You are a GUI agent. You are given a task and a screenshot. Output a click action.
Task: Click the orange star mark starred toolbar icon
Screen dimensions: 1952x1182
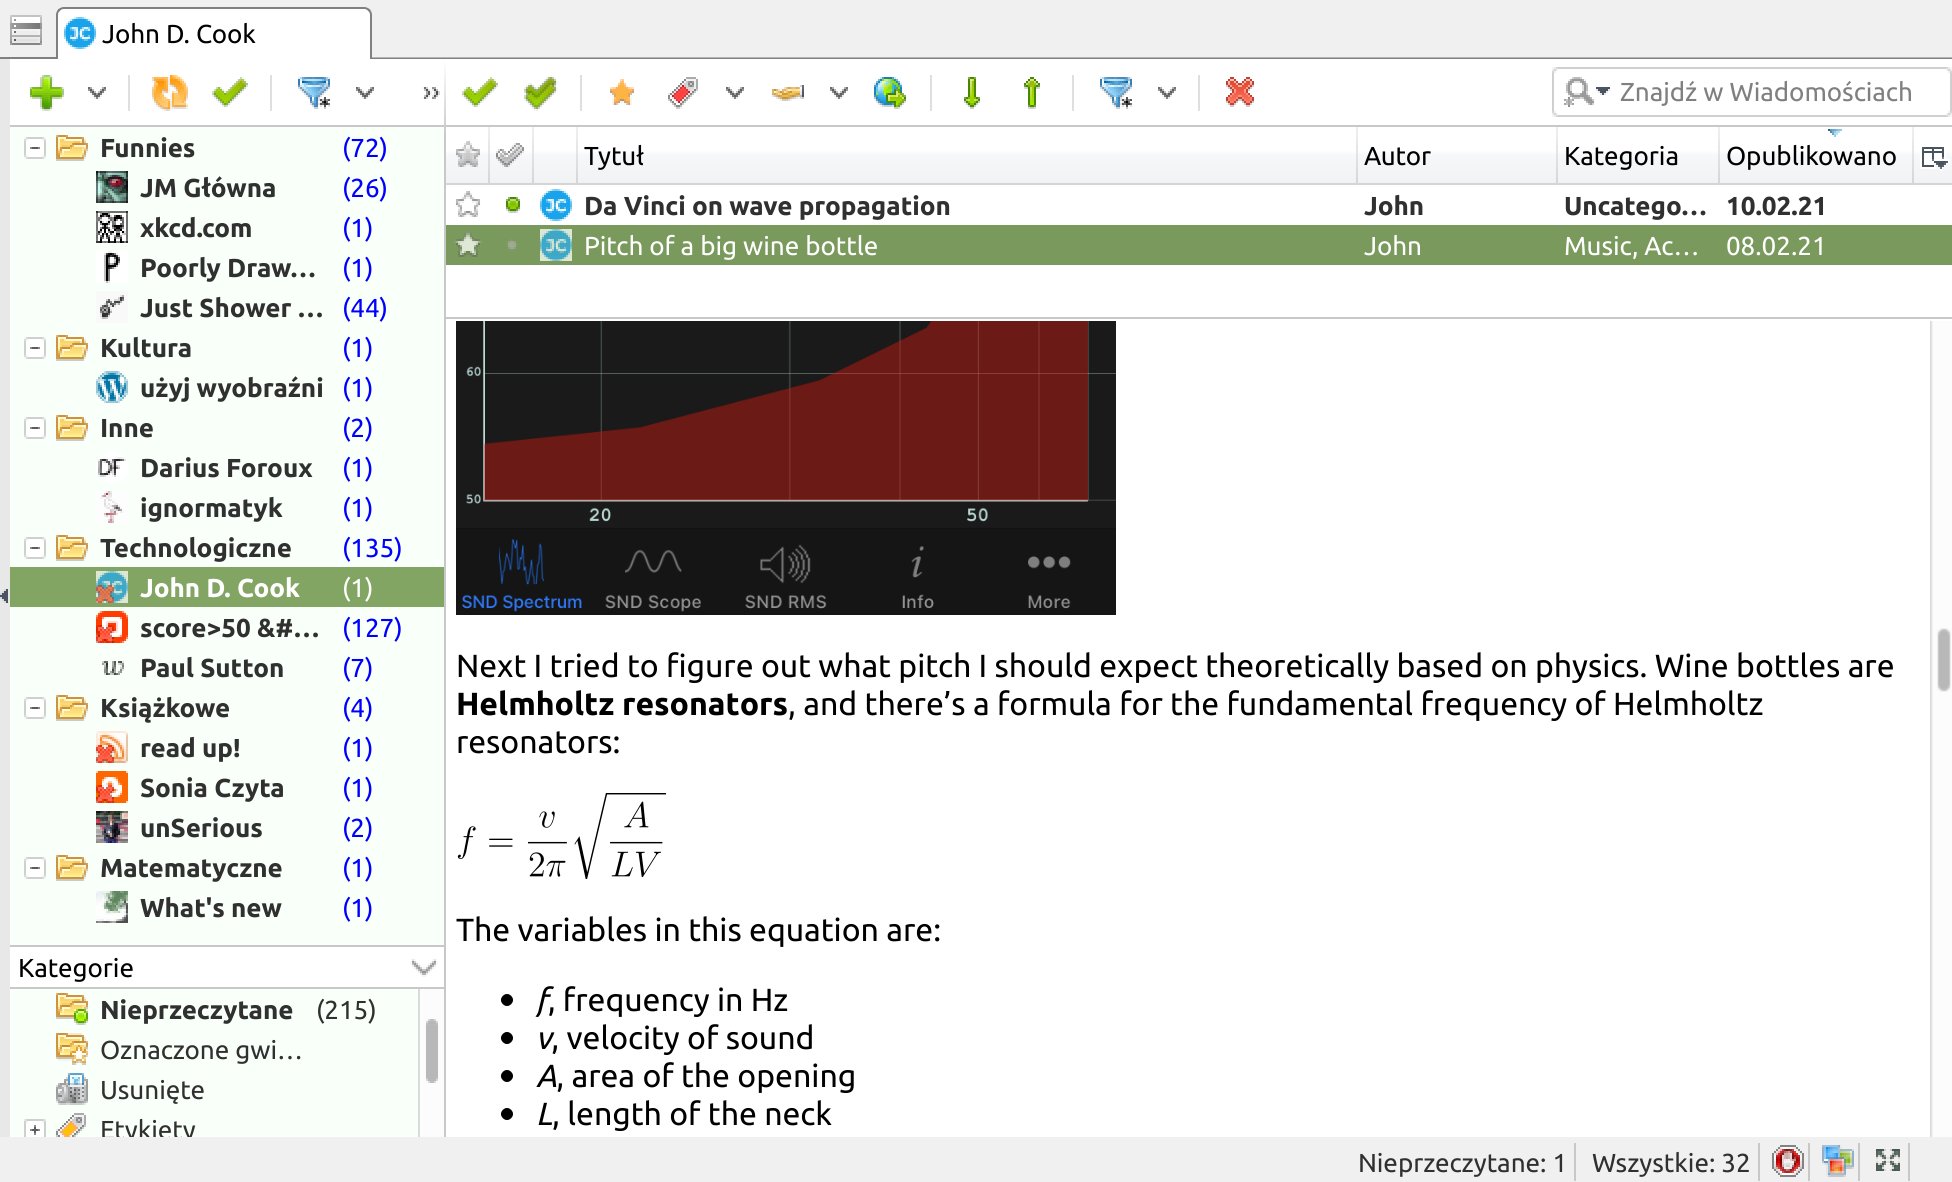(621, 93)
